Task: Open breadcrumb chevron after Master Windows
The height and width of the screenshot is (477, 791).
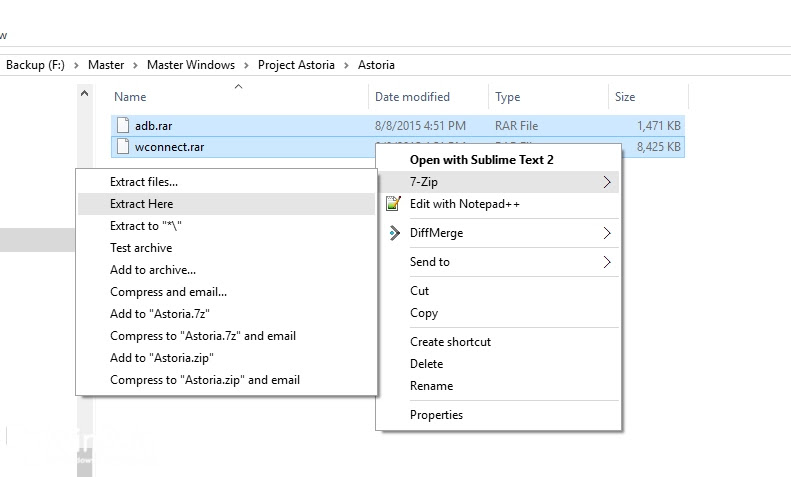Action: pos(246,66)
